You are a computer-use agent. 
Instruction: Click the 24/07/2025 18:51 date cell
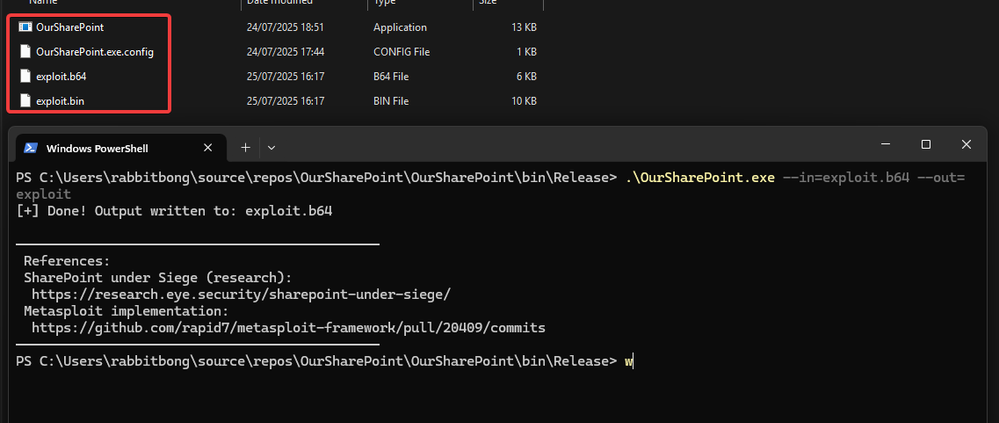[285, 27]
